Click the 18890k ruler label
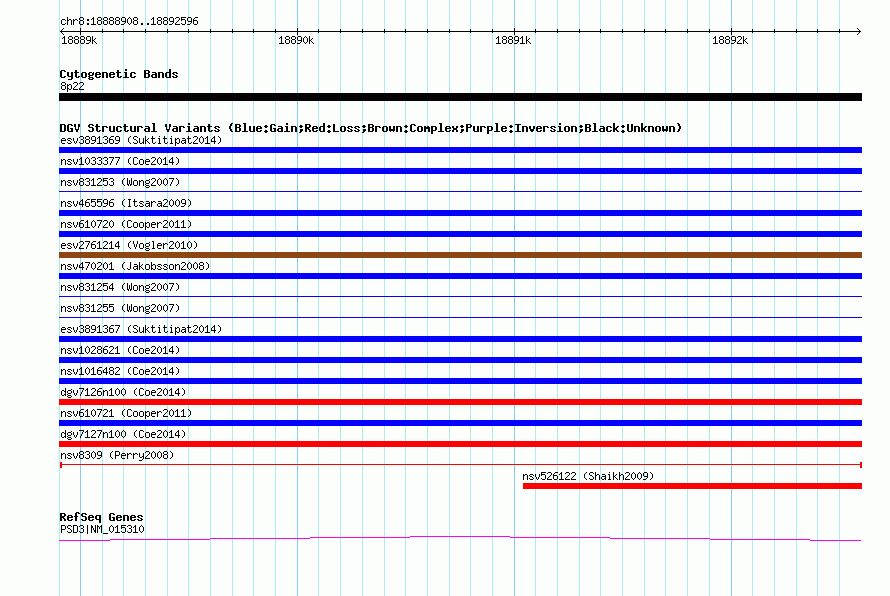This screenshot has width=890, height=596. 296,41
